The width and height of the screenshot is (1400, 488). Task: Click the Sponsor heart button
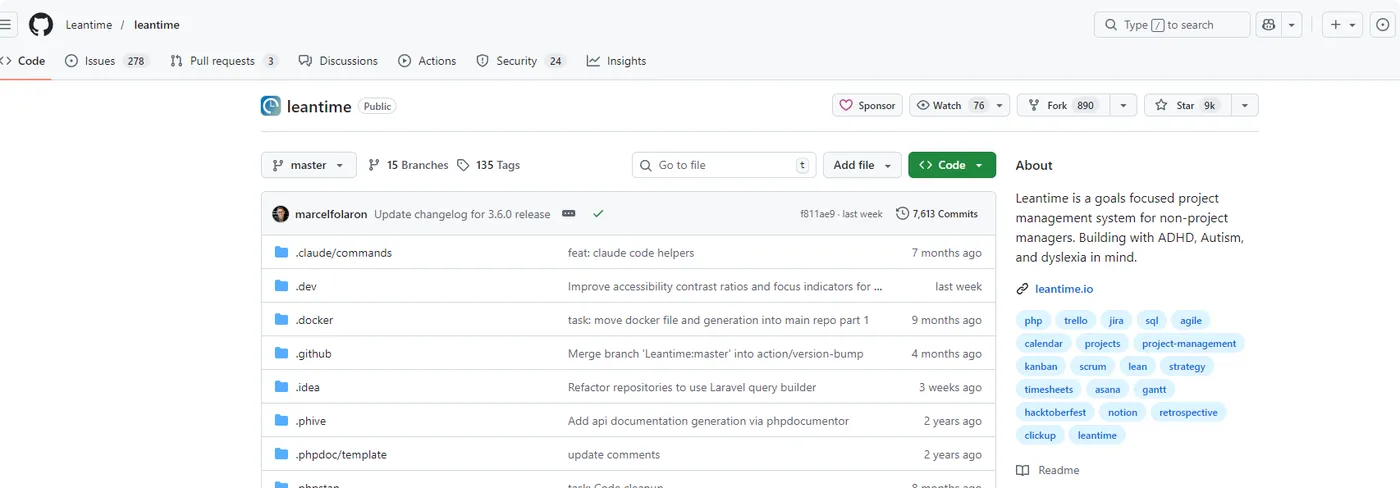coord(867,105)
